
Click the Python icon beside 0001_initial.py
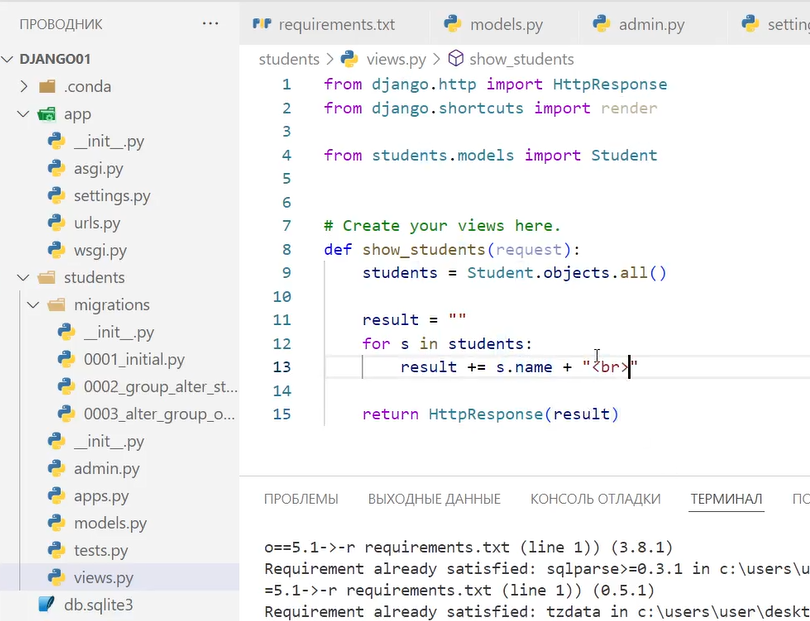coord(67,360)
